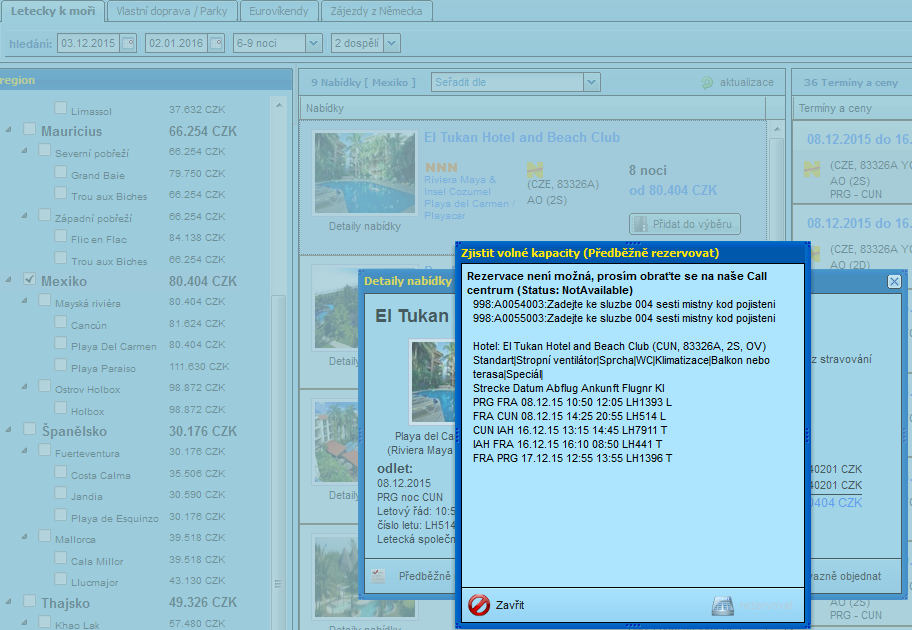Check the Thajsko checkbox

click(x=29, y=601)
